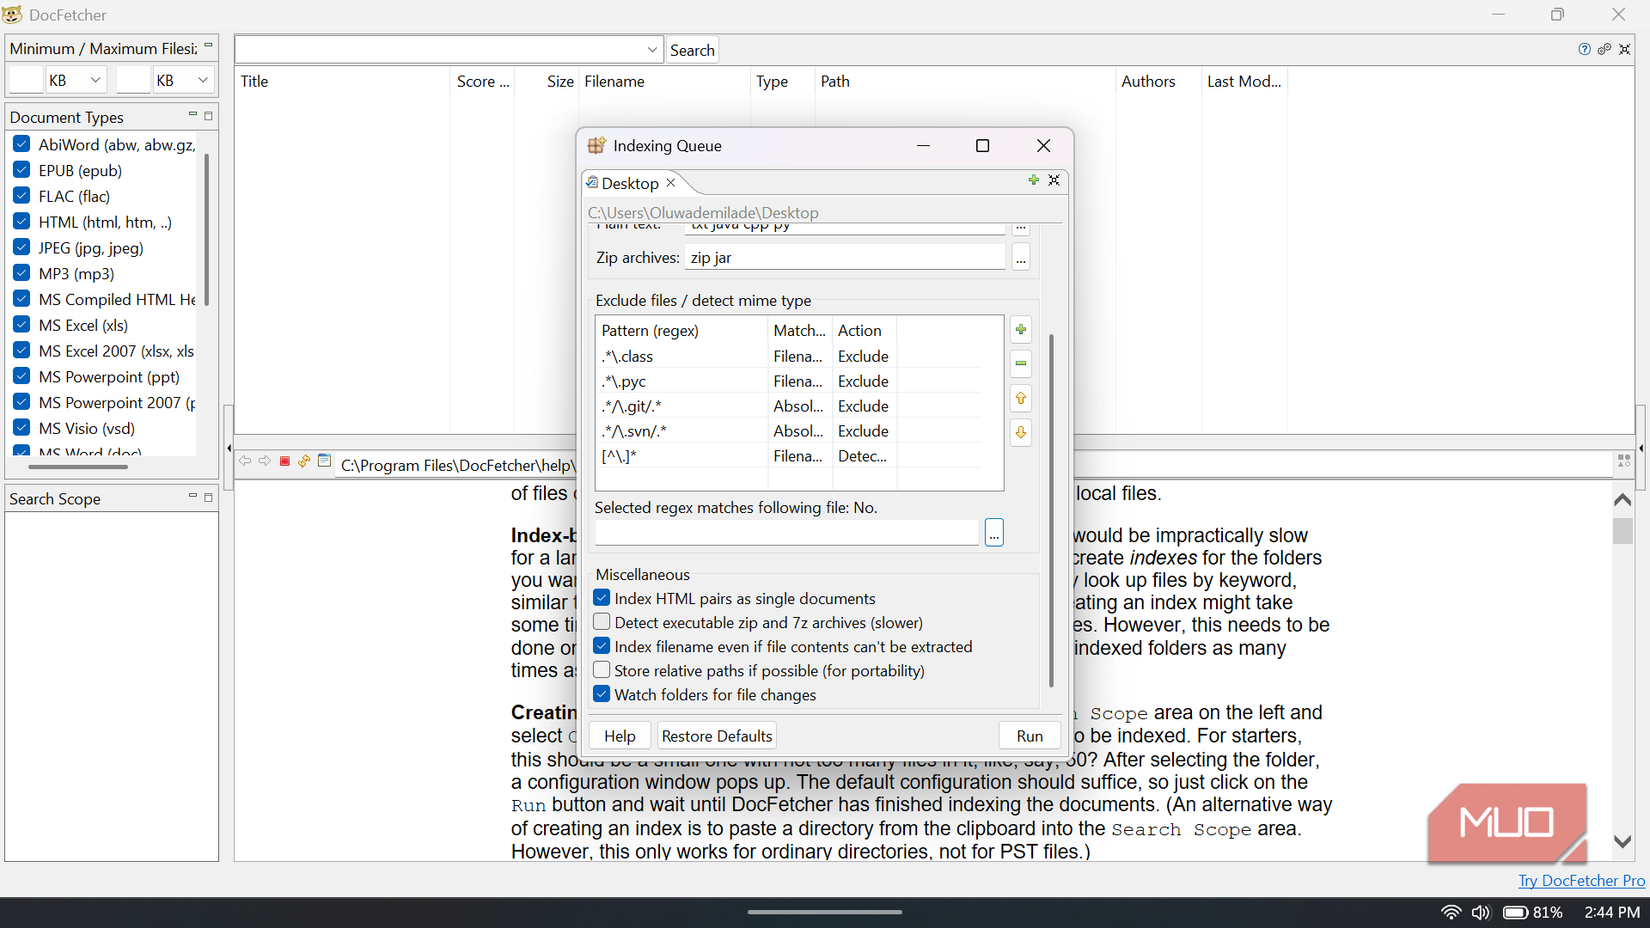
Task: Add a new indexing queue entry with the green plus
Action: click(x=1033, y=180)
